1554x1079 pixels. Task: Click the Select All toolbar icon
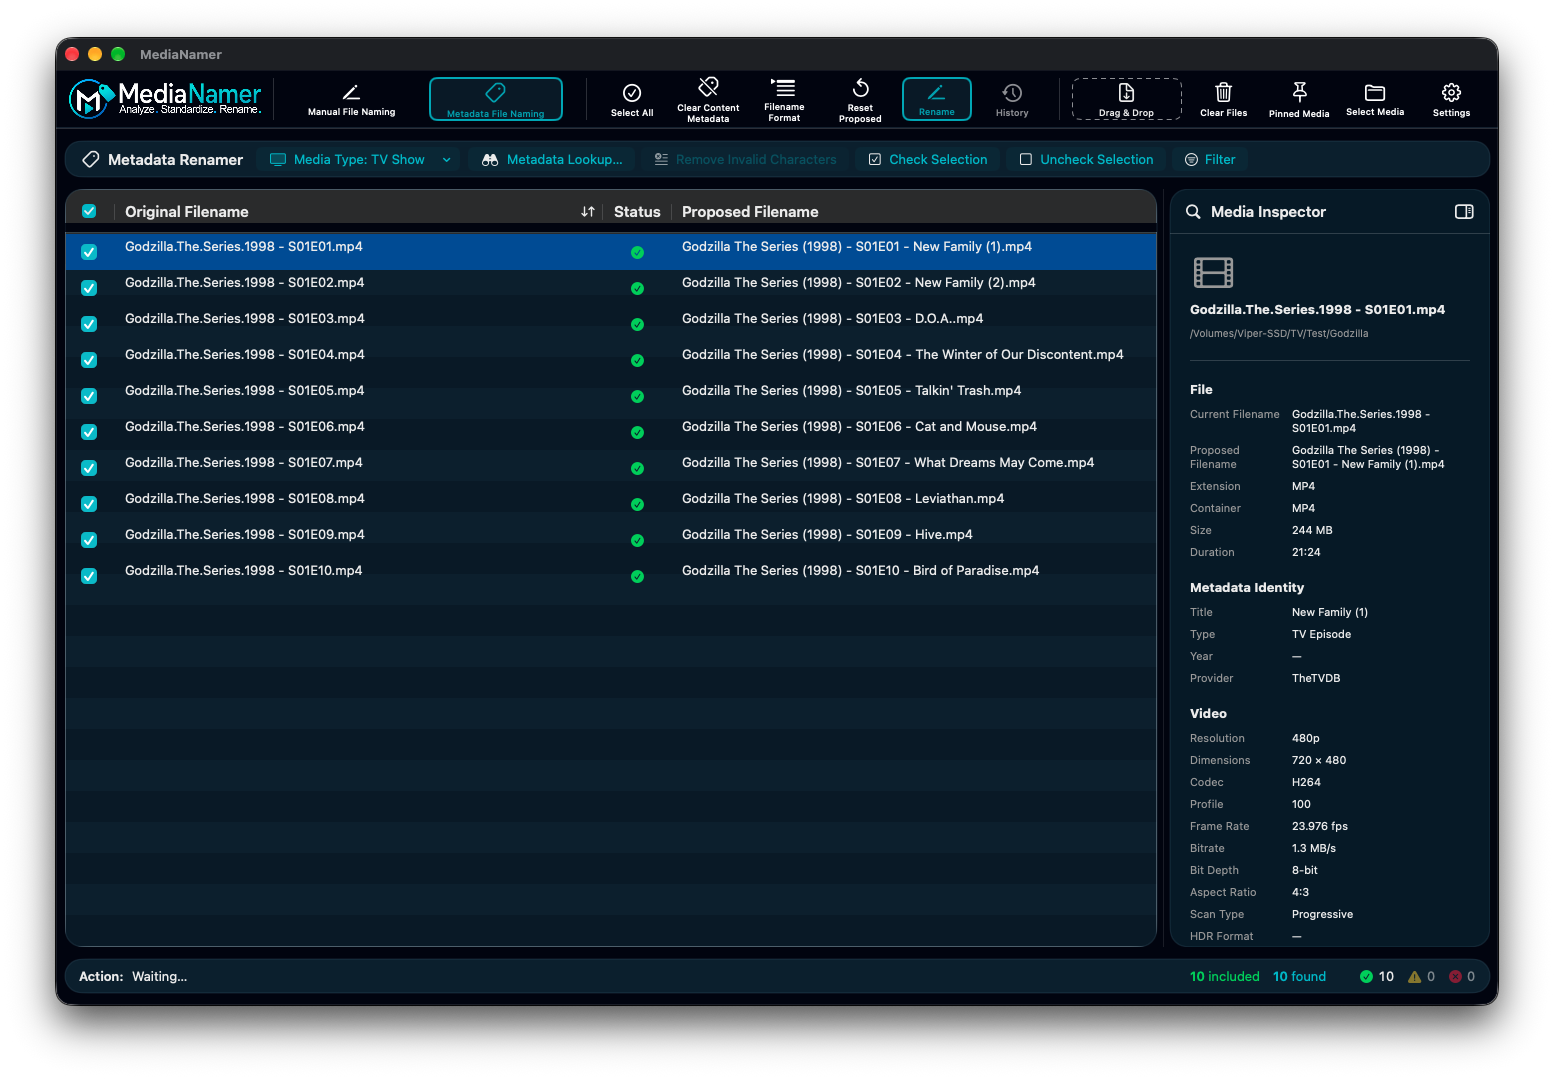click(x=632, y=99)
